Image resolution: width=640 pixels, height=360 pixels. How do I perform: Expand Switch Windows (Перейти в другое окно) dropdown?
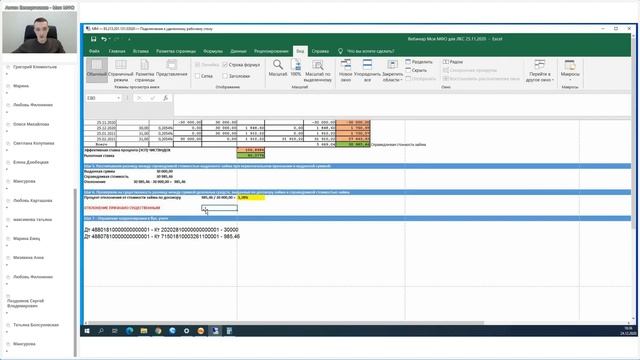tap(540, 70)
